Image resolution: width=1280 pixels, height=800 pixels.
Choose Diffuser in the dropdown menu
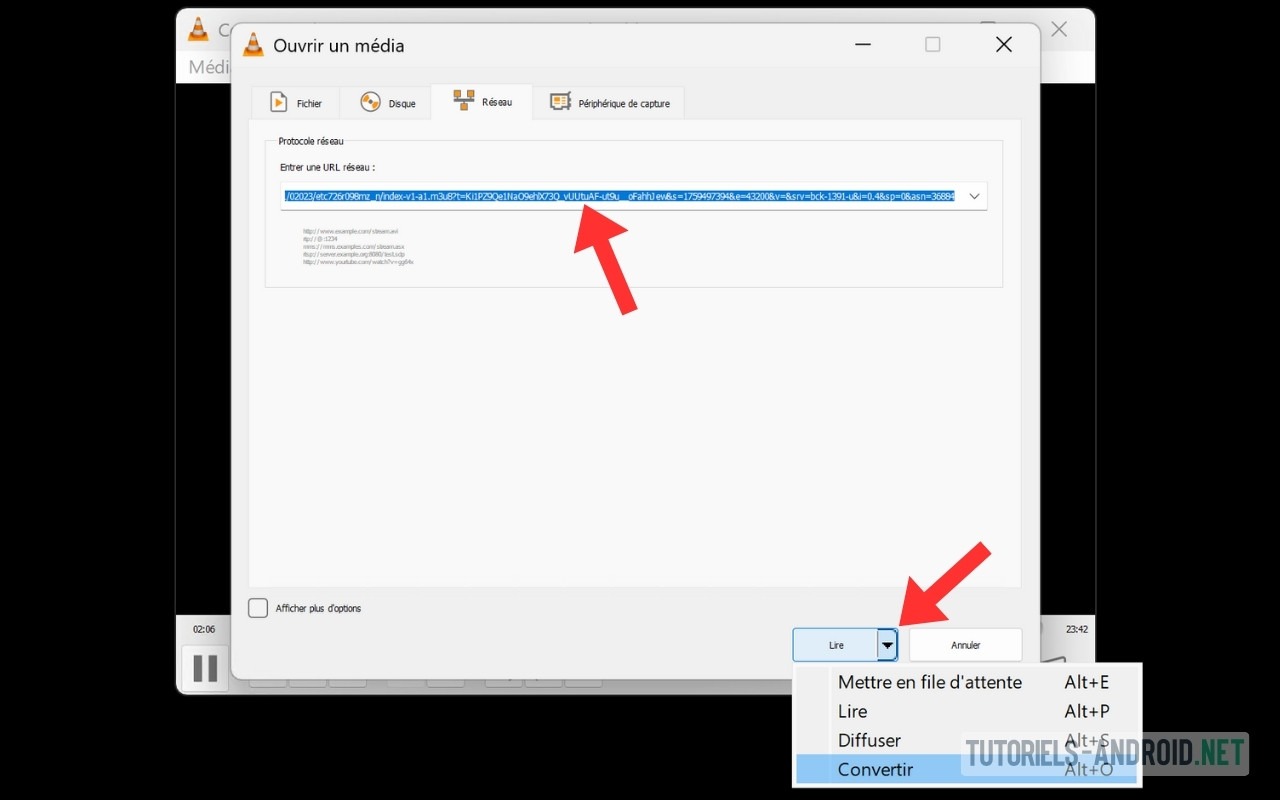(x=967, y=740)
